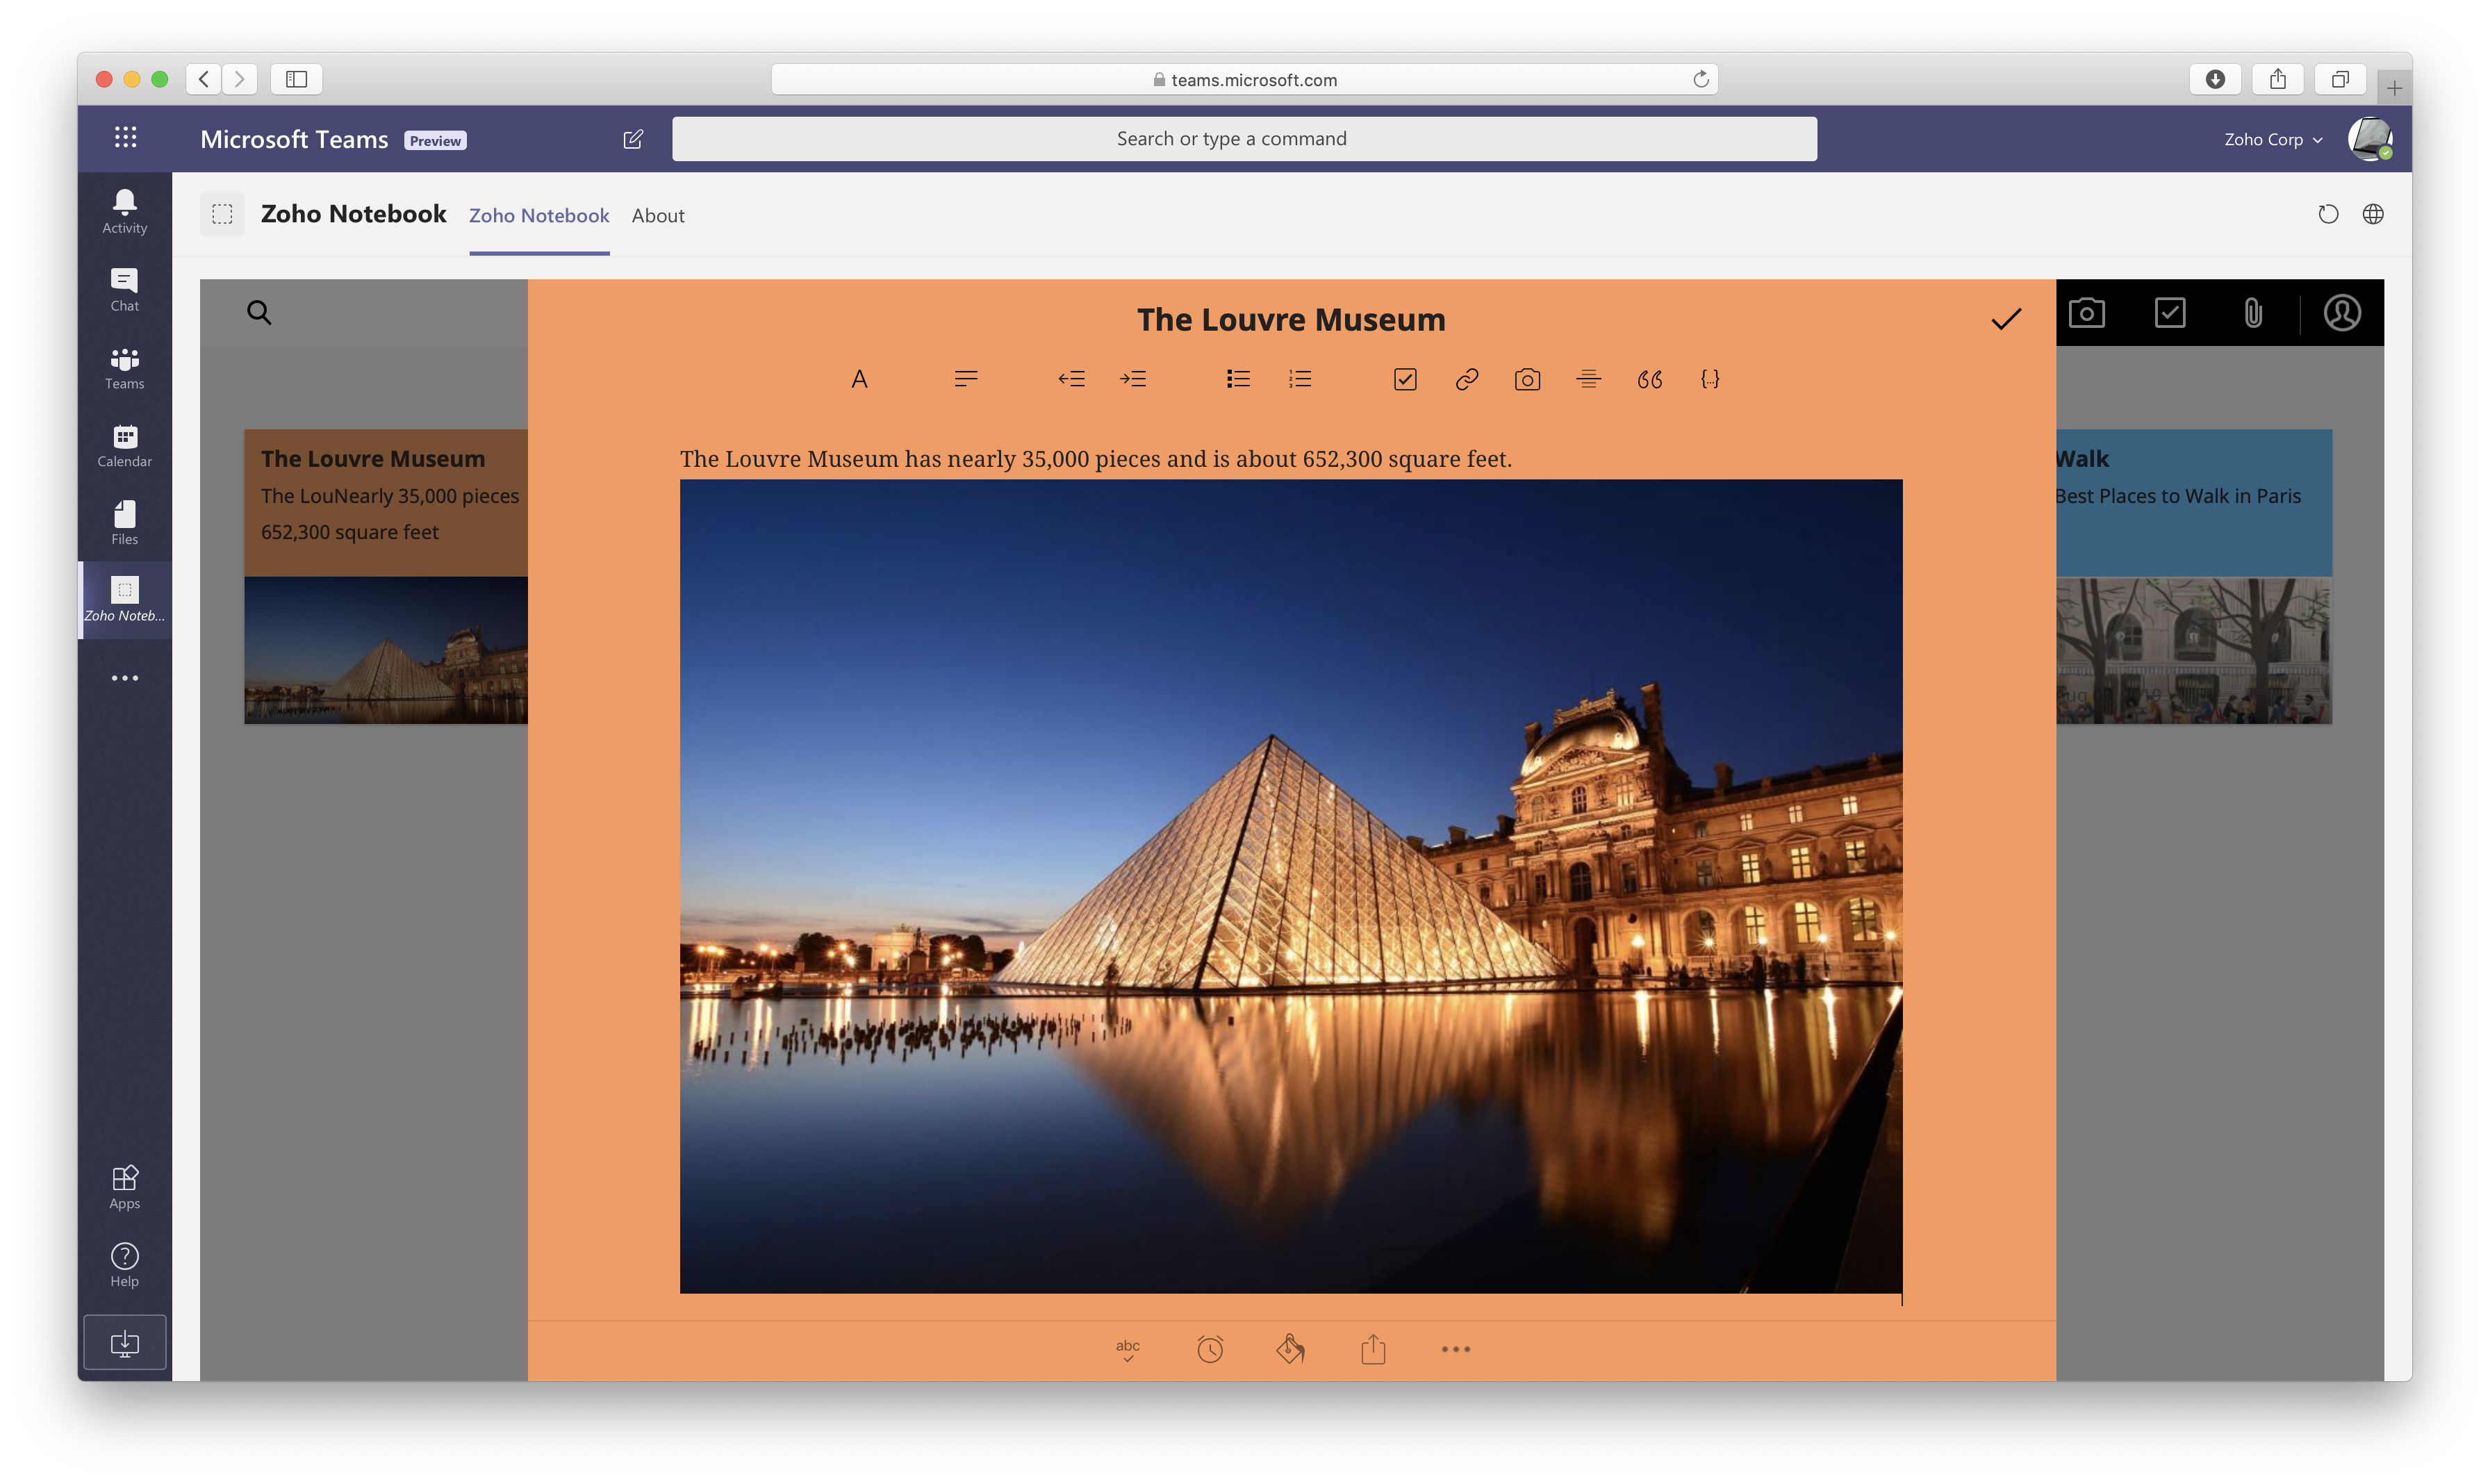Open the text font style (A) options
Viewport: 2490px width, 1484px height.
(x=859, y=379)
